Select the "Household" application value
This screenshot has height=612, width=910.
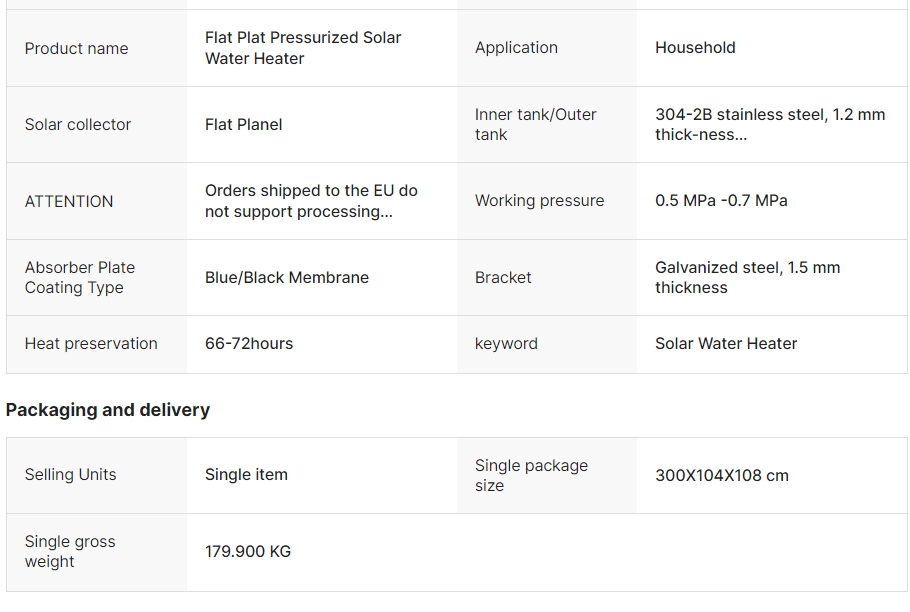tap(695, 47)
